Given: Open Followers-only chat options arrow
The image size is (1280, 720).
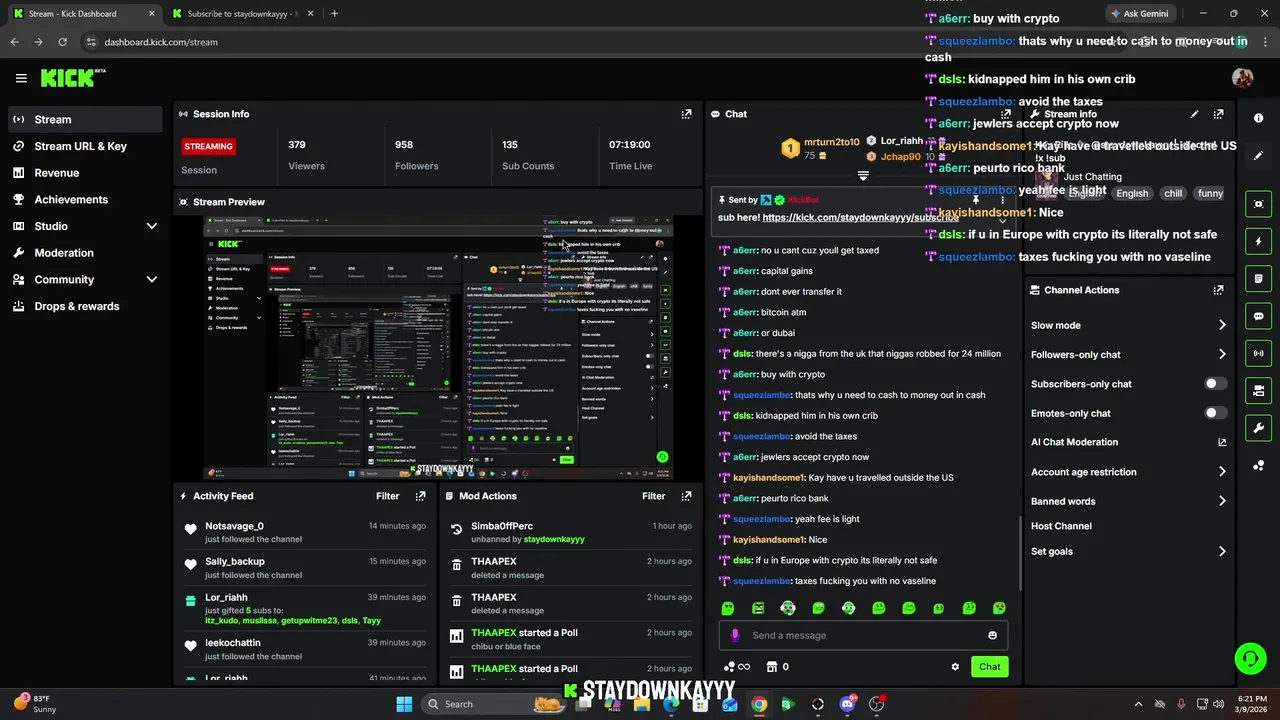Looking at the screenshot, I should click(x=1222, y=354).
